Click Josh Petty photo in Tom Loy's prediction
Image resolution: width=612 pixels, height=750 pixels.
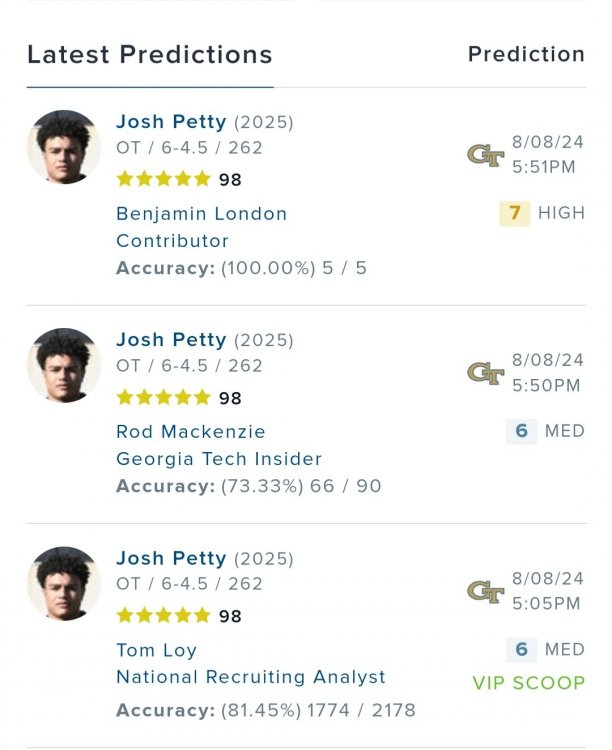tap(64, 583)
